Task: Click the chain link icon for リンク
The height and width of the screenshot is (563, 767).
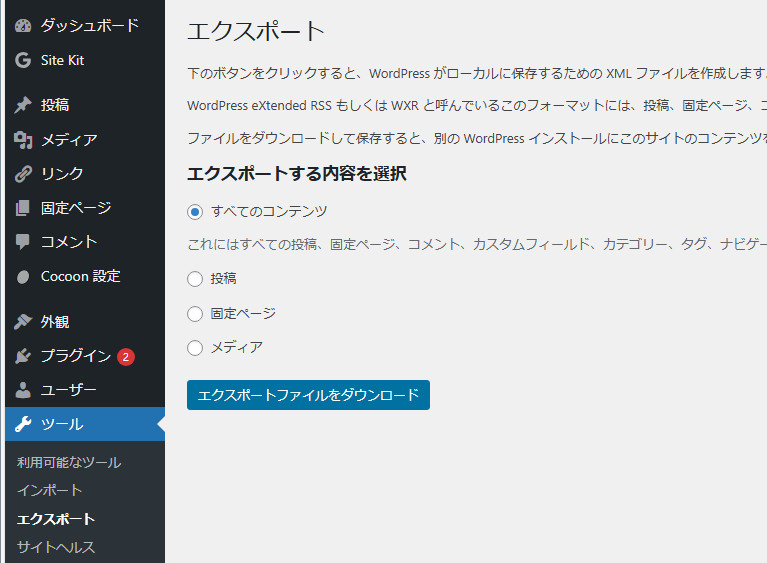Action: coord(23,174)
